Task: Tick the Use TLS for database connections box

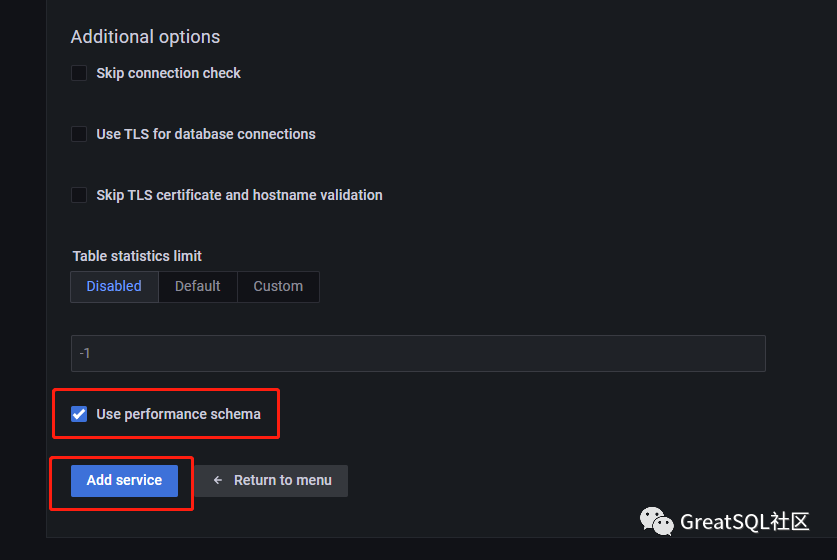Action: 79,134
